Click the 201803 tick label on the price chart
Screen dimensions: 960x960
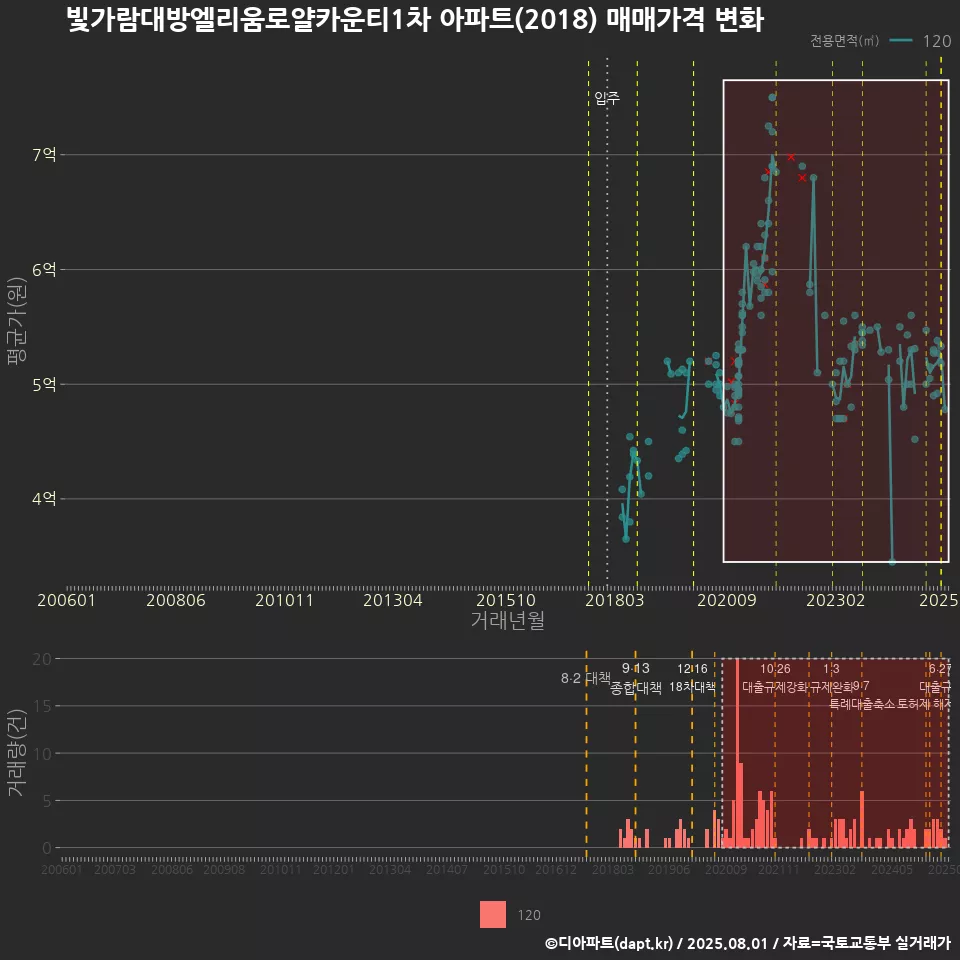615,600
